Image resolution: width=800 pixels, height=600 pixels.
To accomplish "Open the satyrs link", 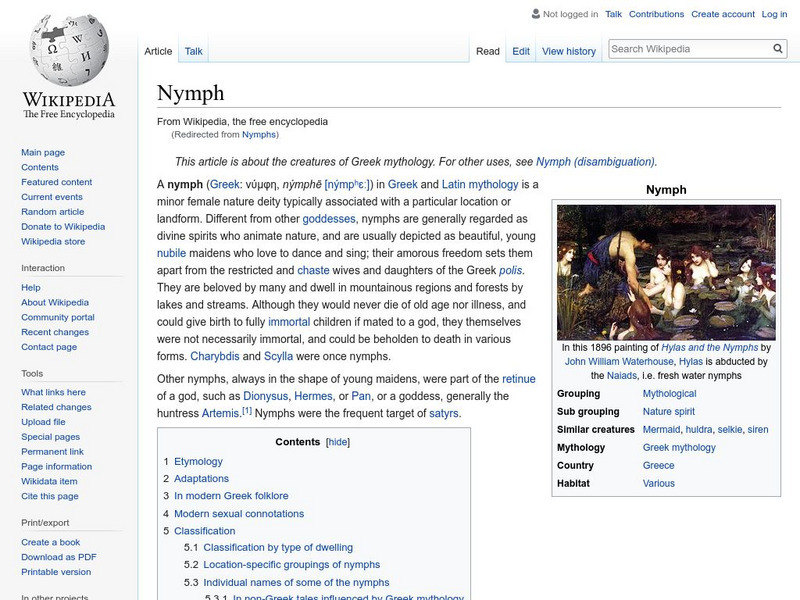I will (x=443, y=413).
